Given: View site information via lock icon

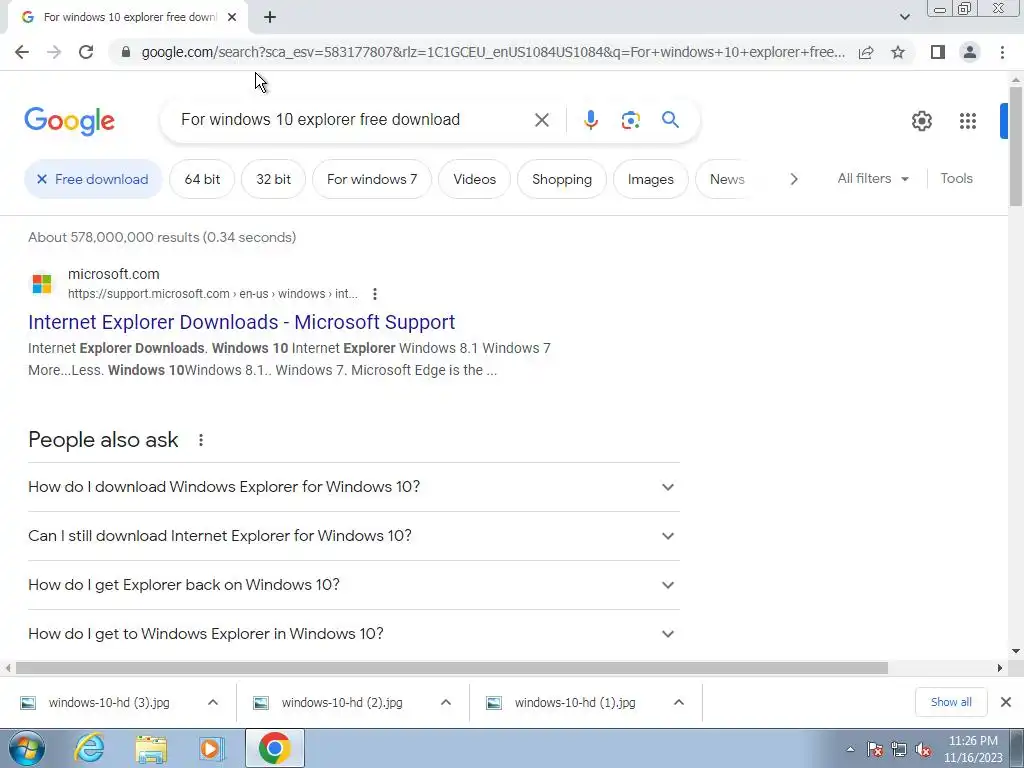Looking at the screenshot, I should tap(126, 52).
